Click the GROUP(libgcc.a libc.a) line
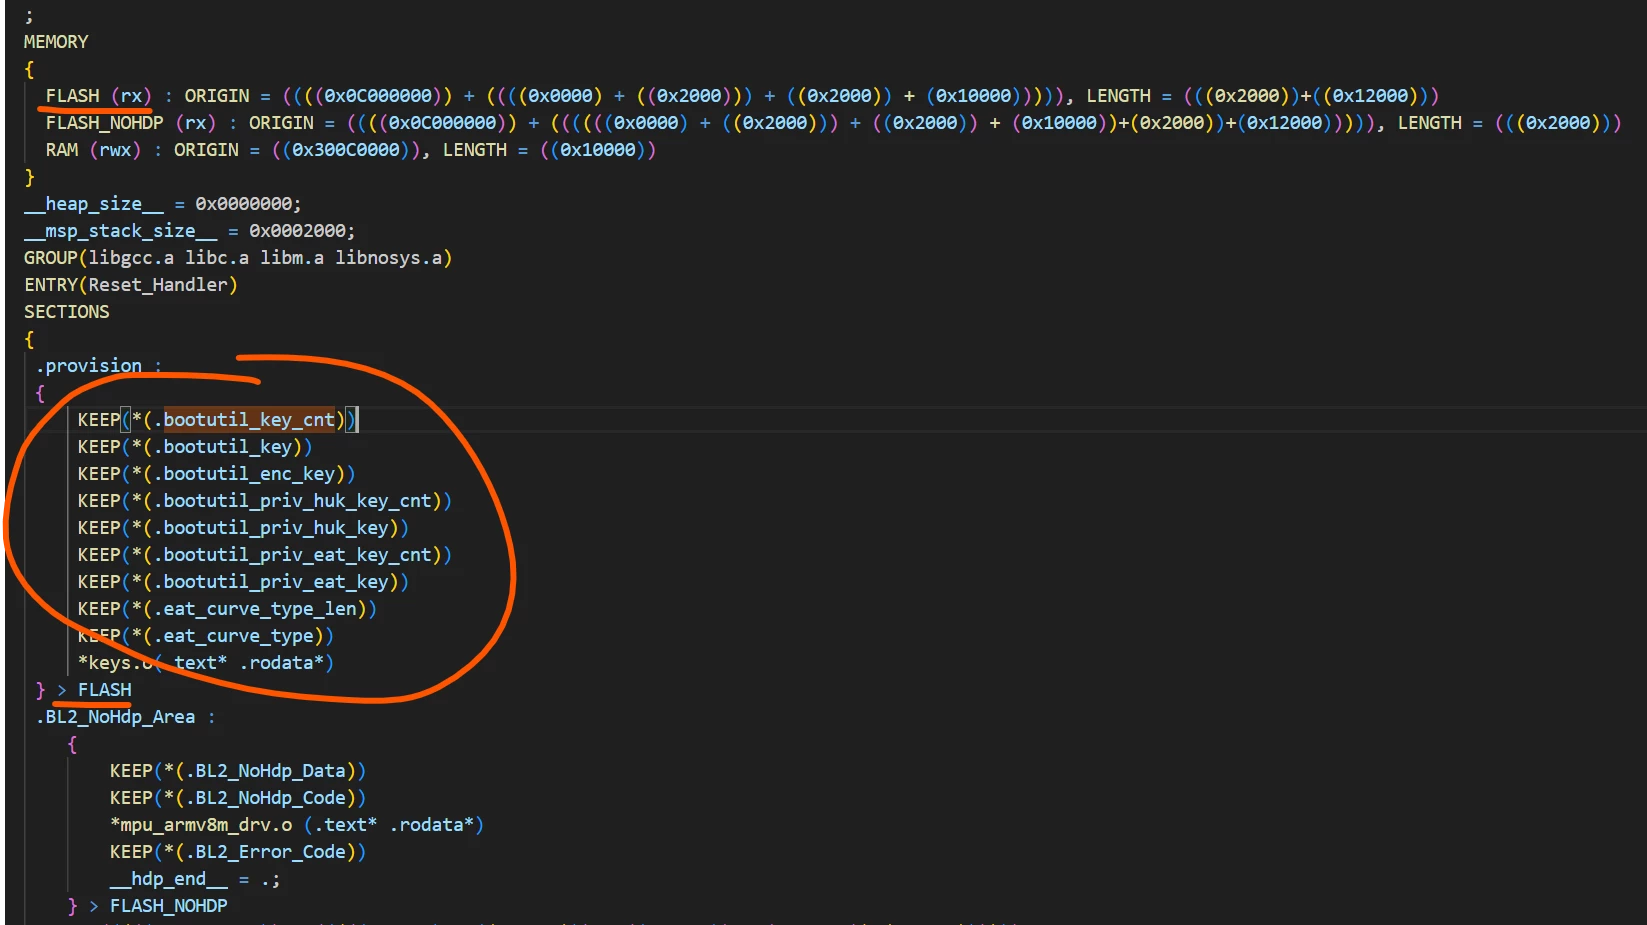 [238, 258]
